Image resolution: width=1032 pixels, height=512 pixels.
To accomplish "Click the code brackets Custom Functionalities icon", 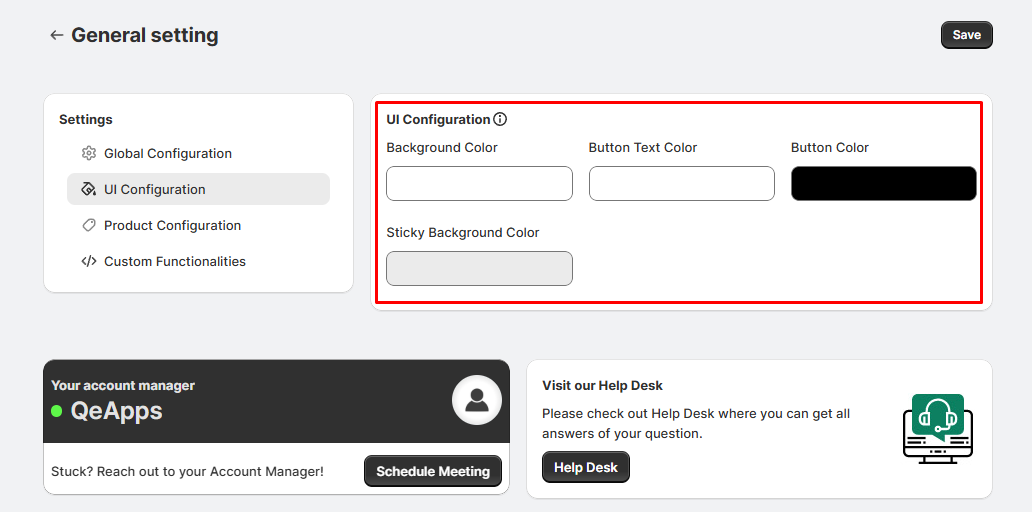I will pos(89,261).
